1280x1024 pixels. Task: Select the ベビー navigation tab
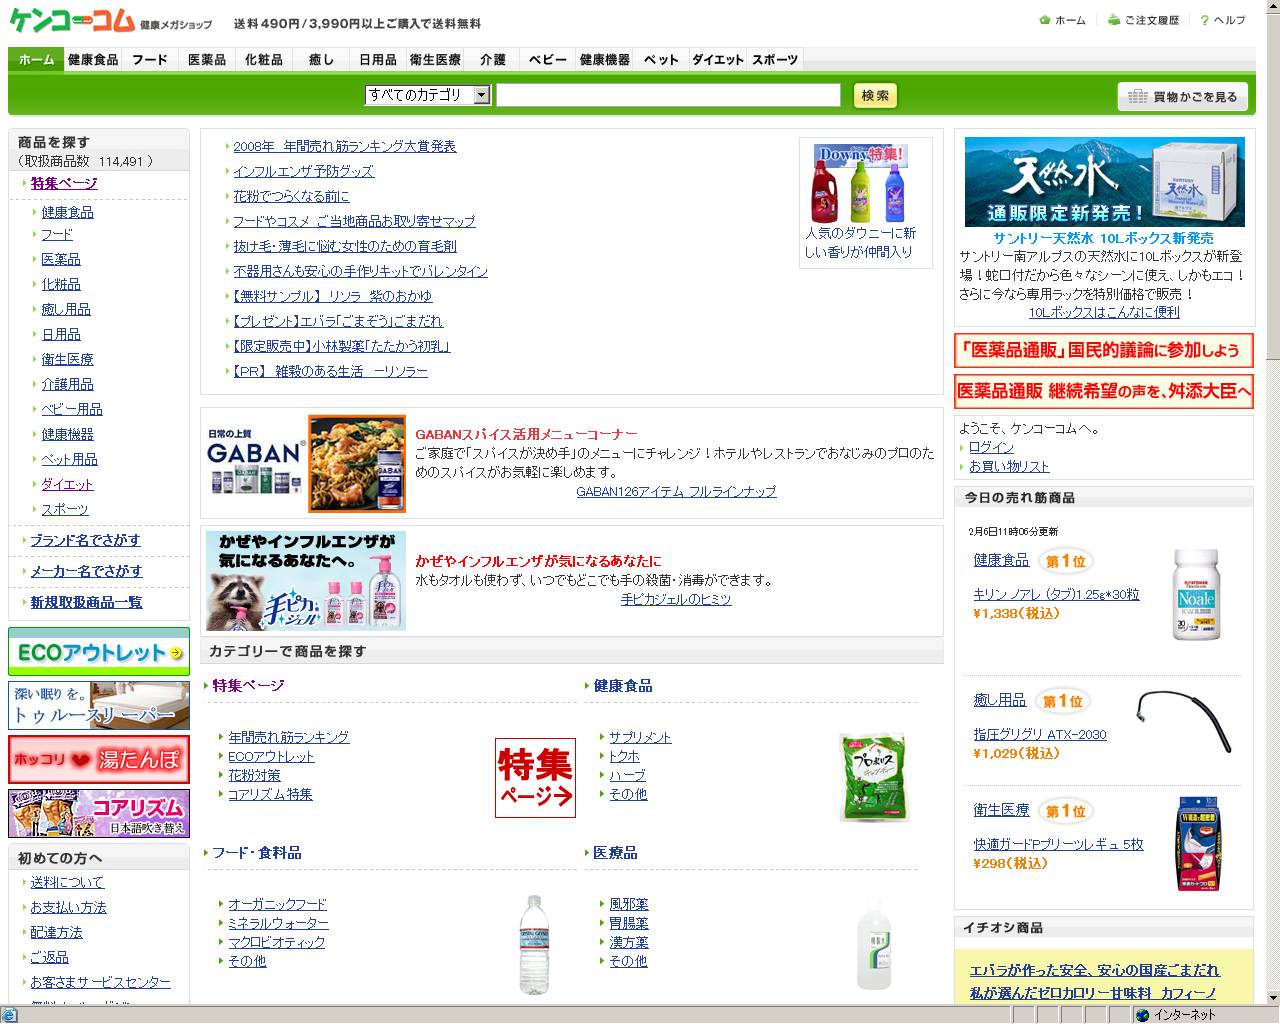(x=548, y=60)
